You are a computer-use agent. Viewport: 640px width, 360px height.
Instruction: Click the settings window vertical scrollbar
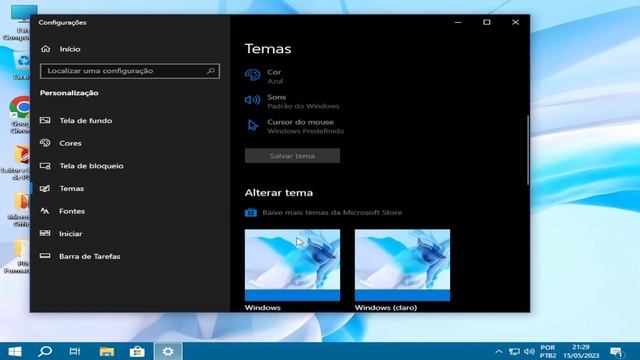pos(528,150)
